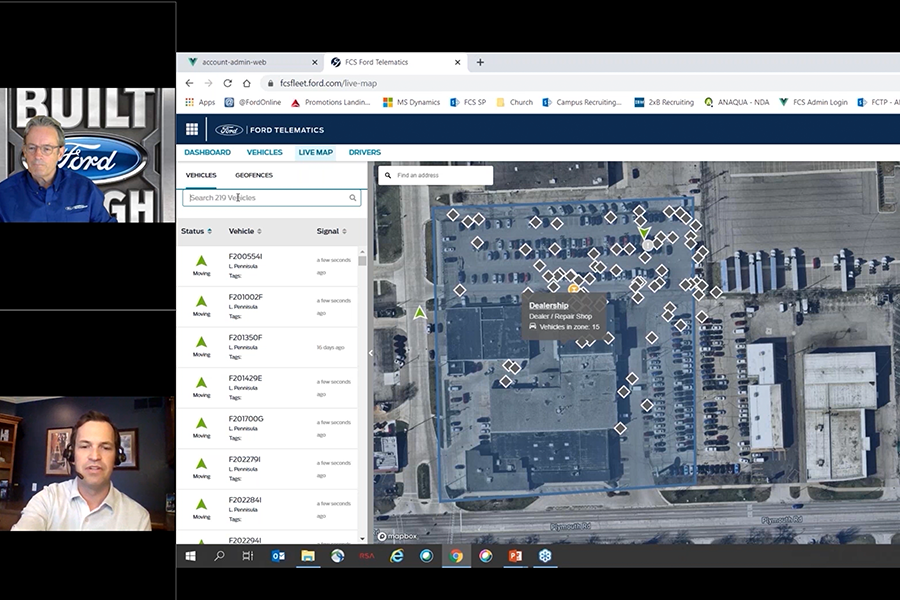Open the MS Dynamics bookmark
The width and height of the screenshot is (900, 600).
pos(412,102)
